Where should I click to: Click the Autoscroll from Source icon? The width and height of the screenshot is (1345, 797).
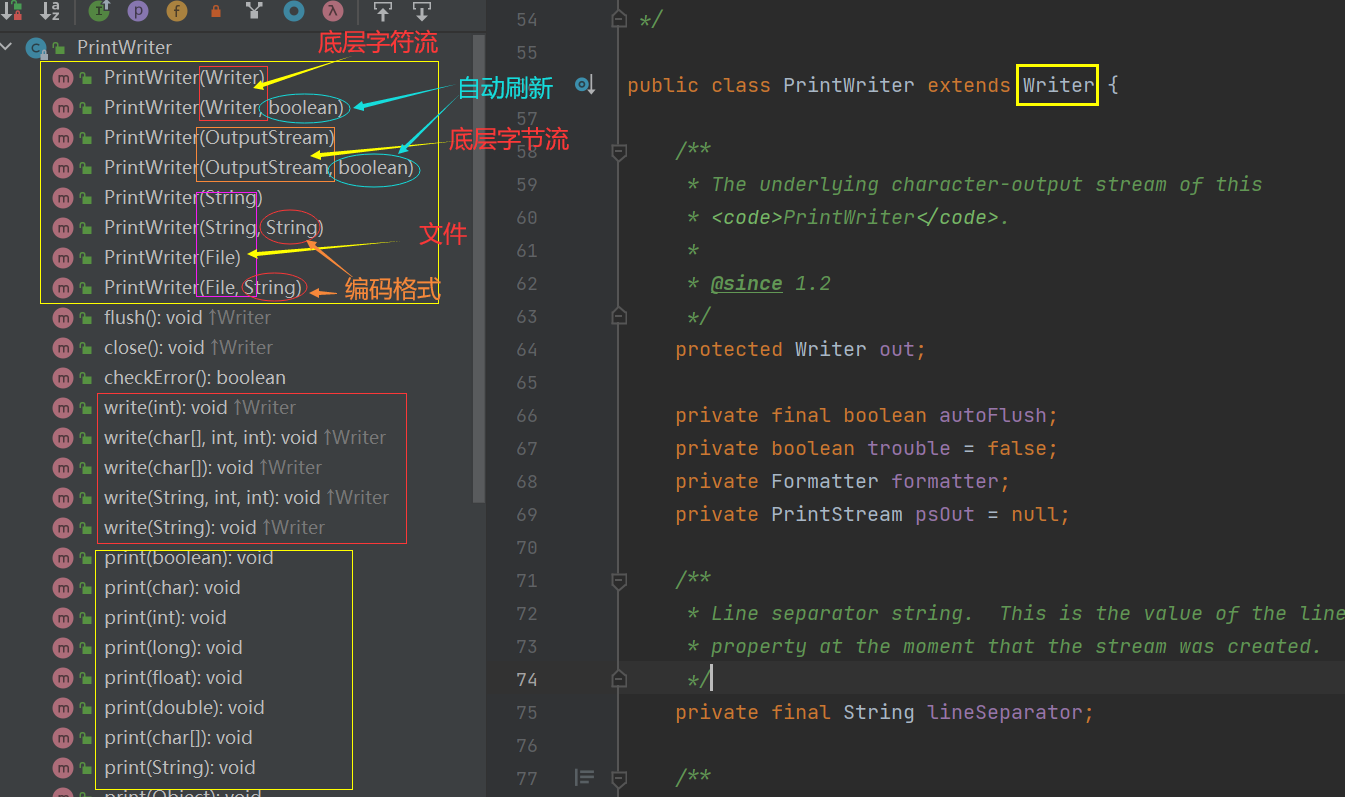coord(422,11)
